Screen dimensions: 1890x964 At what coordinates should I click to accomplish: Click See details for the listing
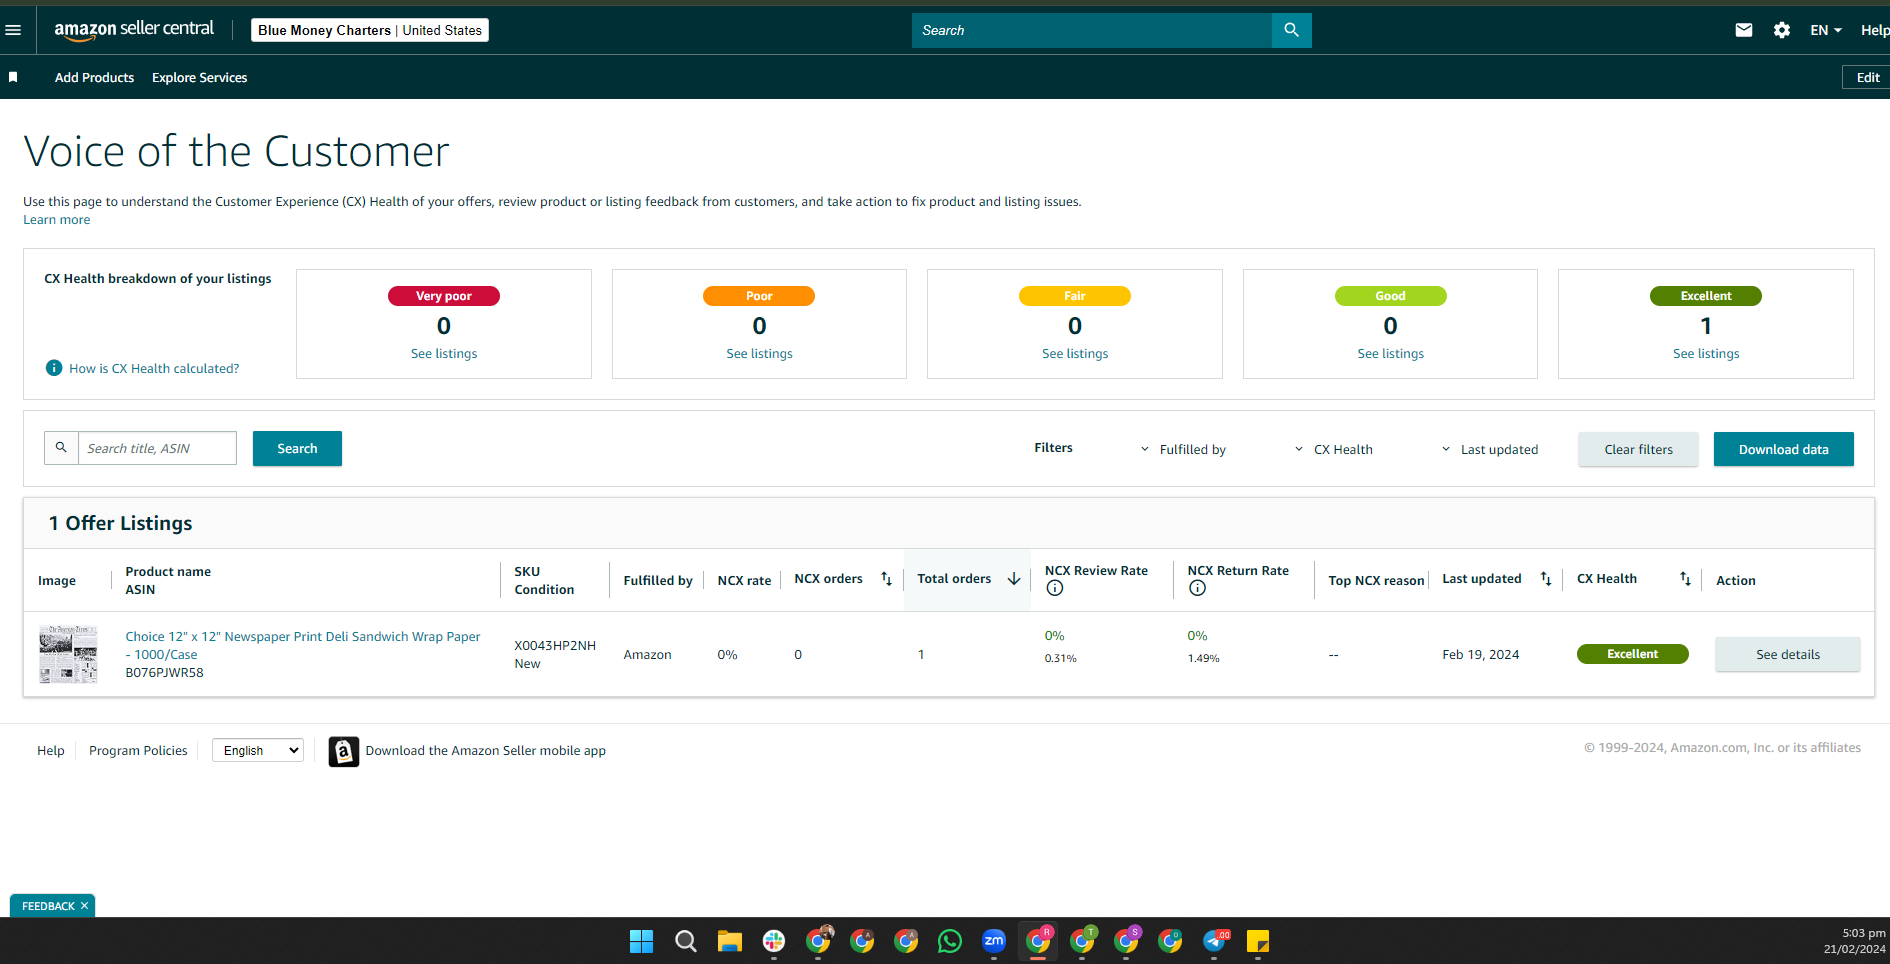tap(1788, 654)
